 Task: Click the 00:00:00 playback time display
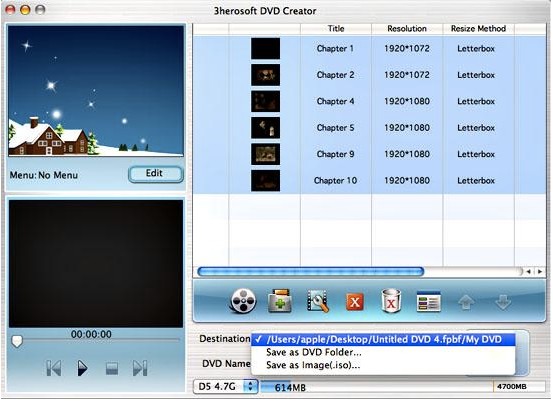tap(91, 334)
